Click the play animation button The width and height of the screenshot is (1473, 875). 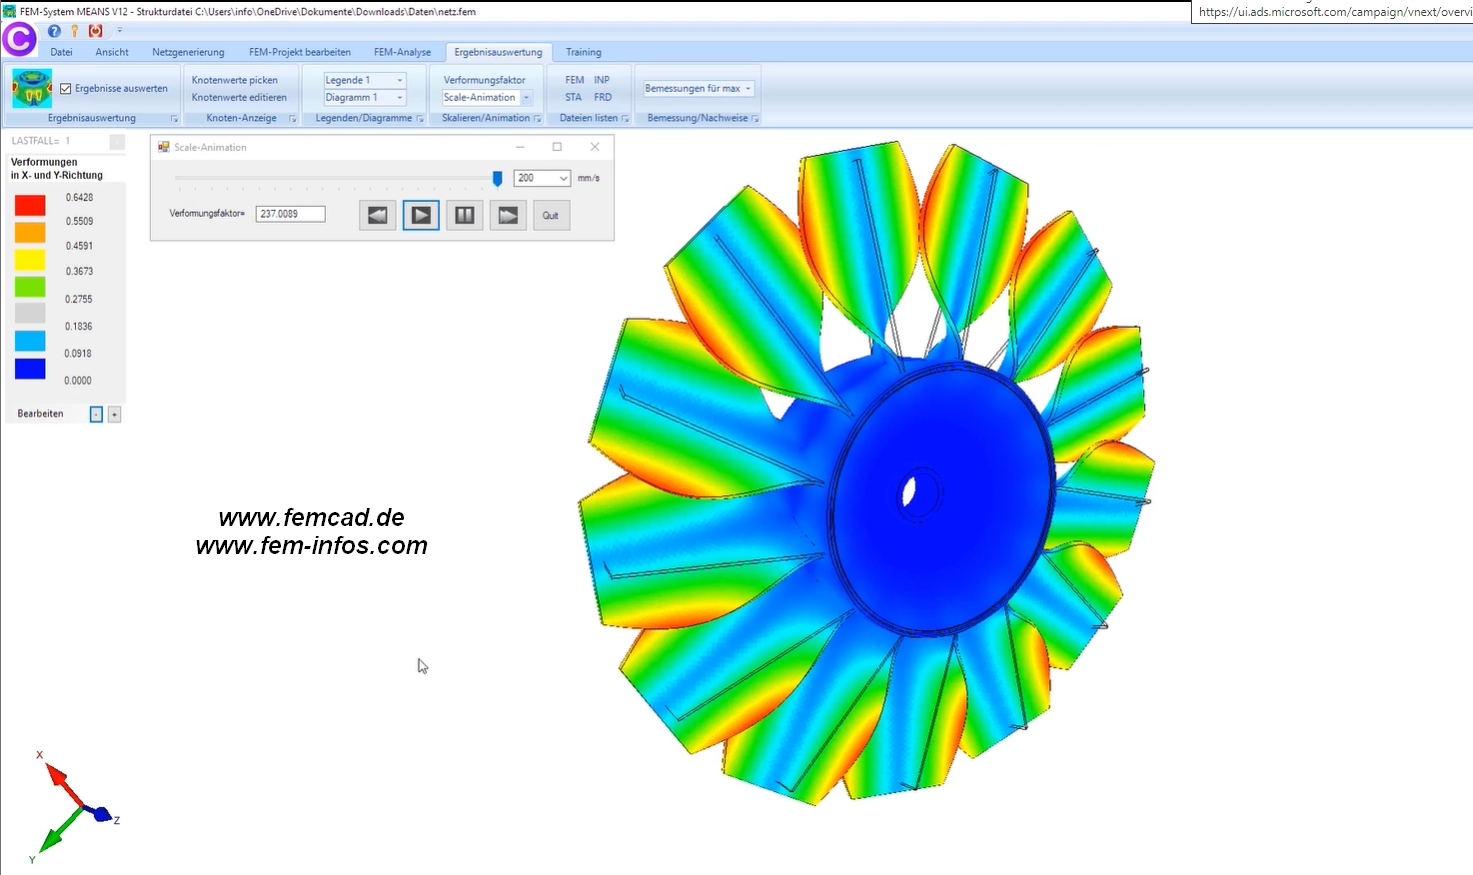point(421,215)
